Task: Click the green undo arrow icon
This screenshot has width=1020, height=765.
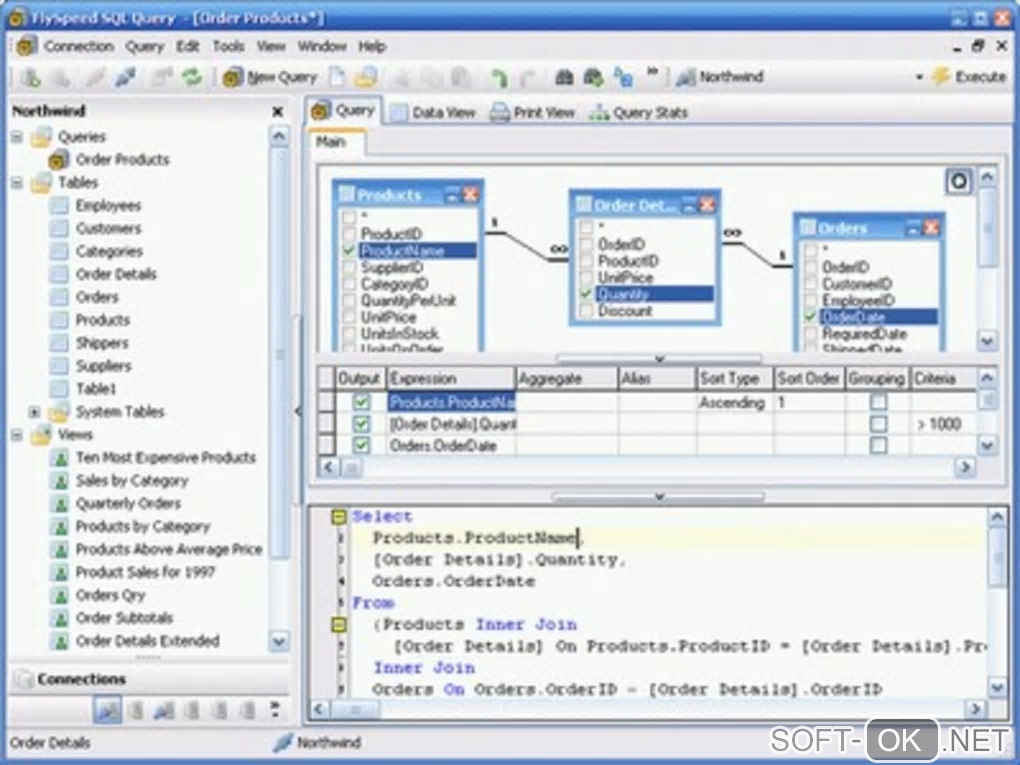Action: tap(499, 77)
